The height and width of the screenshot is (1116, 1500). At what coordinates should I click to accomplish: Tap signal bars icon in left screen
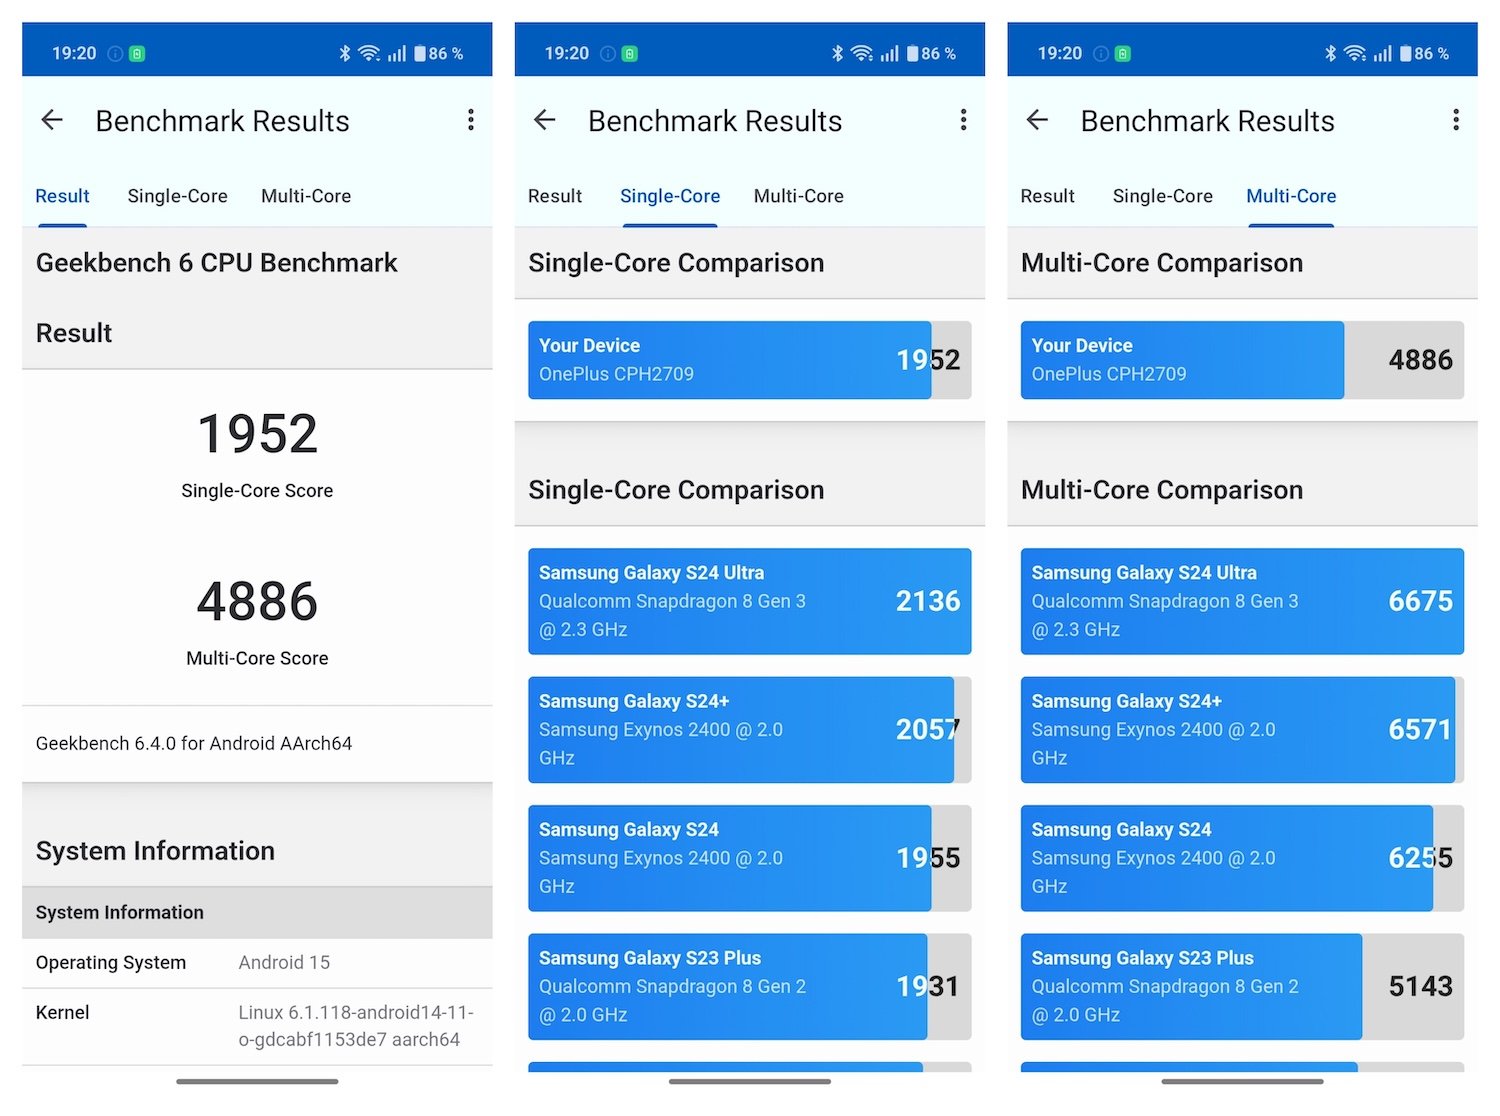[x=397, y=53]
